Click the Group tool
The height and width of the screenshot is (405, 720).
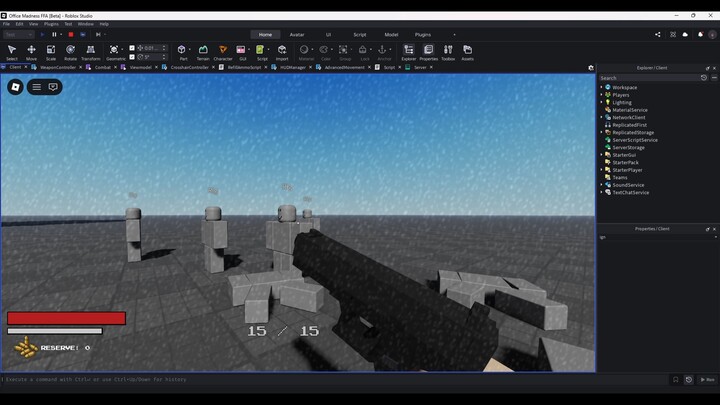[x=343, y=50]
